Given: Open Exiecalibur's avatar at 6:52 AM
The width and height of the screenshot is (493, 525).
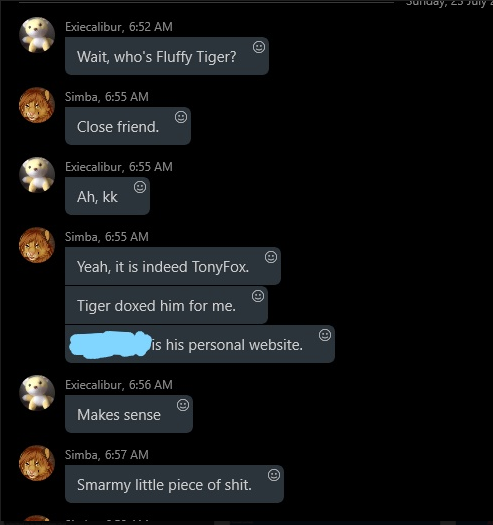Looking at the screenshot, I should (x=37, y=35).
